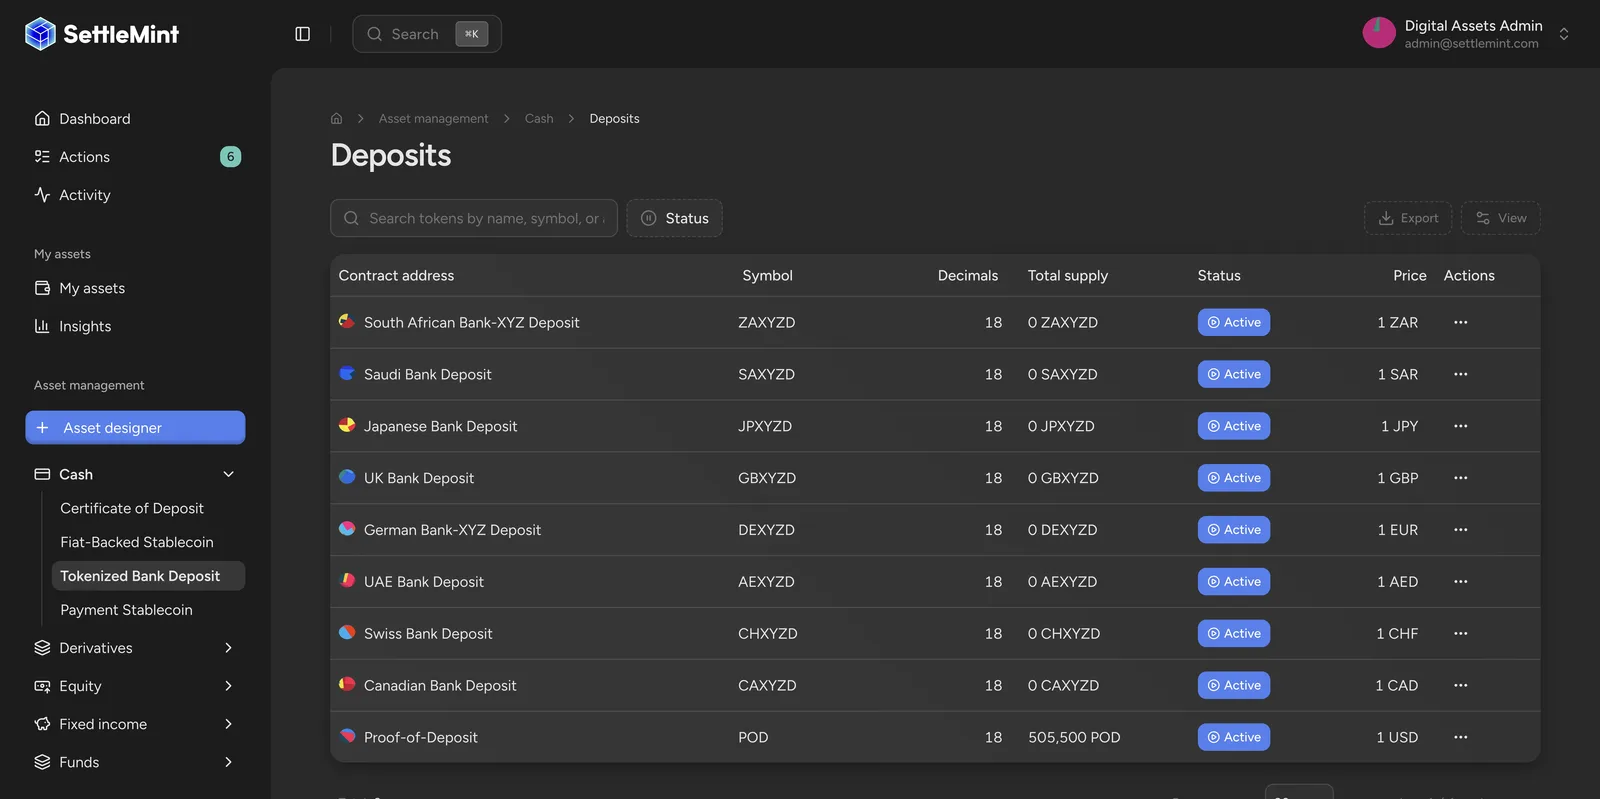Screen dimensions: 1600x799
Task: Collapse the Cash section chevron
Action: tap(228, 474)
